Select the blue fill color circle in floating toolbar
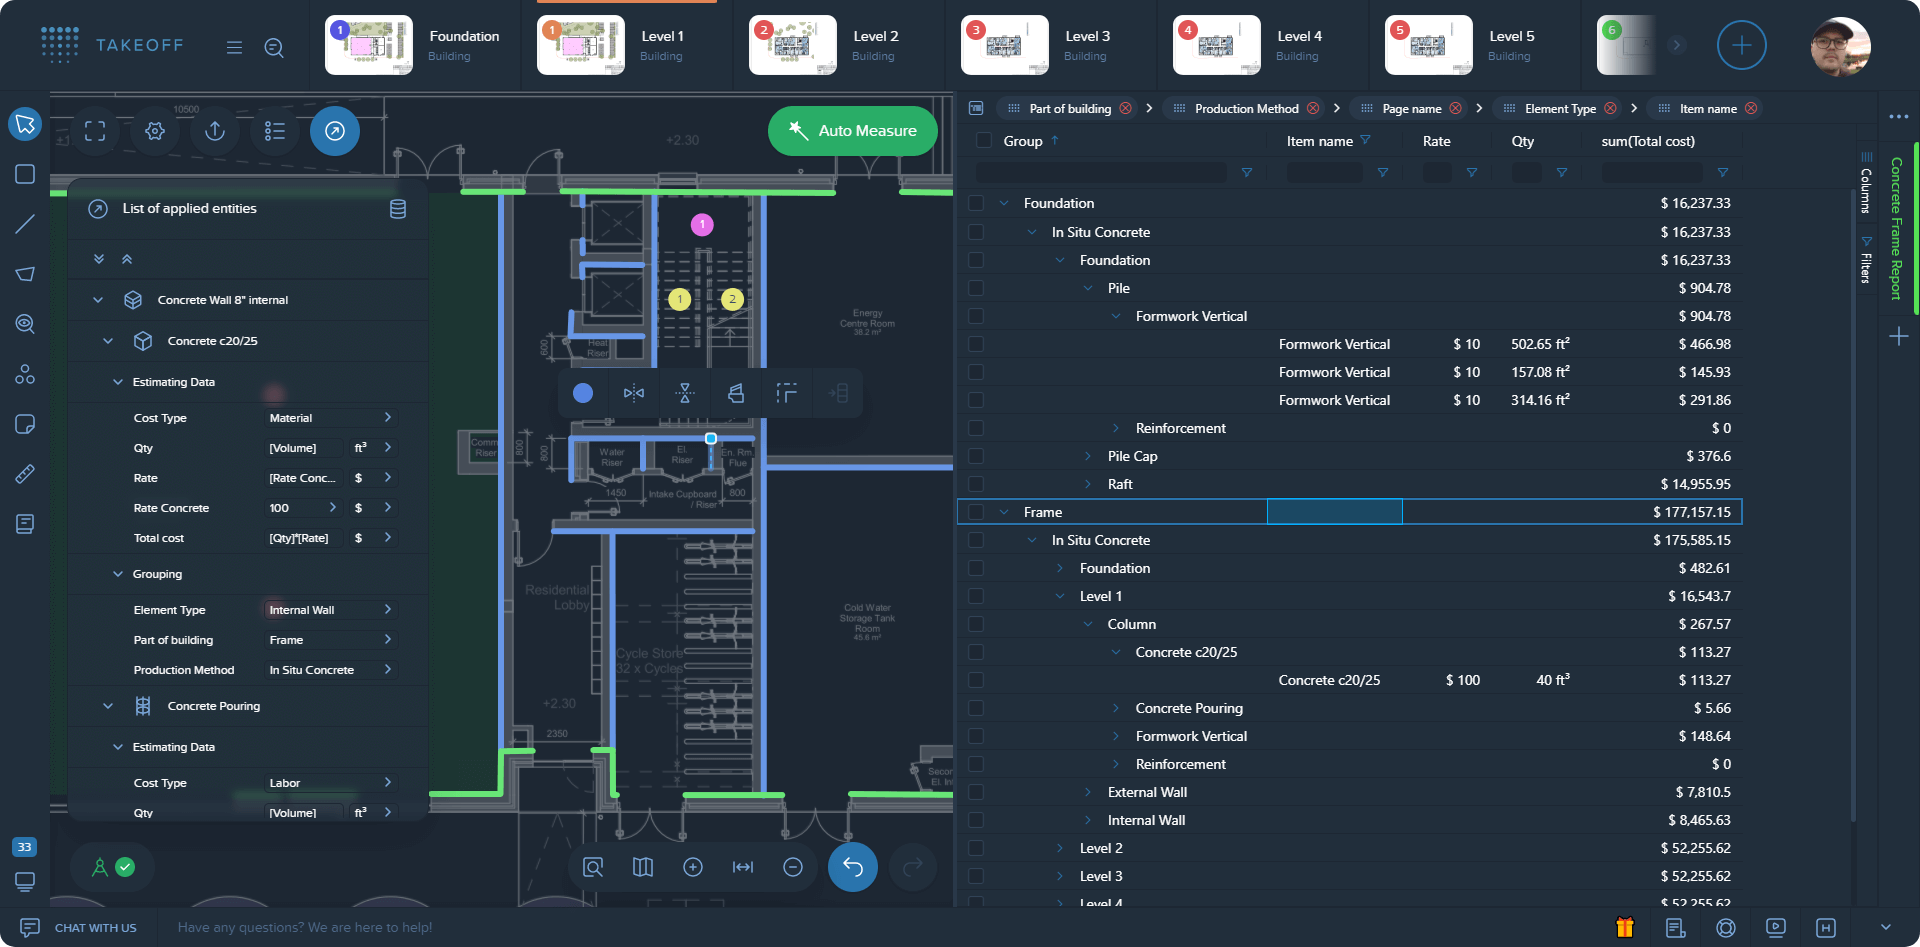Screen dimensions: 1920x947 [583, 392]
